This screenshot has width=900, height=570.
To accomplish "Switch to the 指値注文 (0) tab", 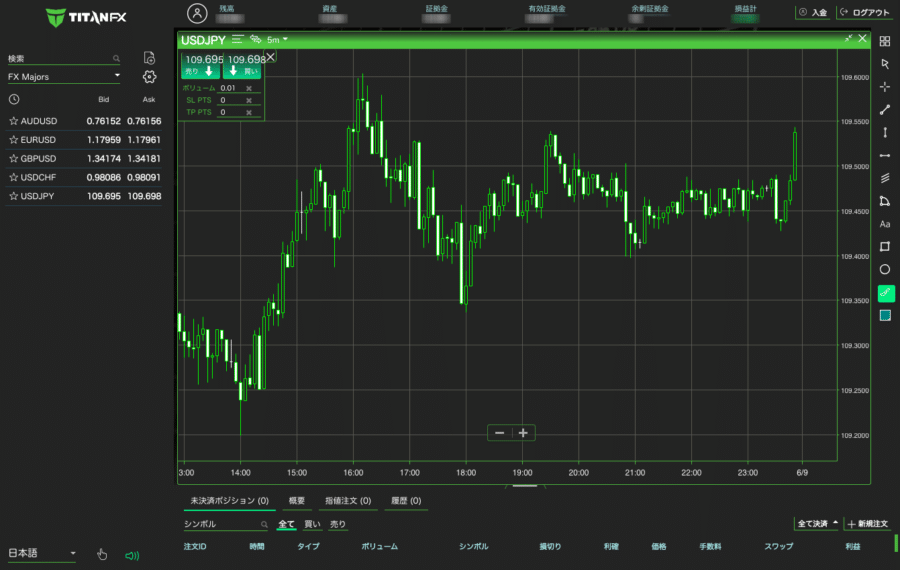I will click(348, 501).
